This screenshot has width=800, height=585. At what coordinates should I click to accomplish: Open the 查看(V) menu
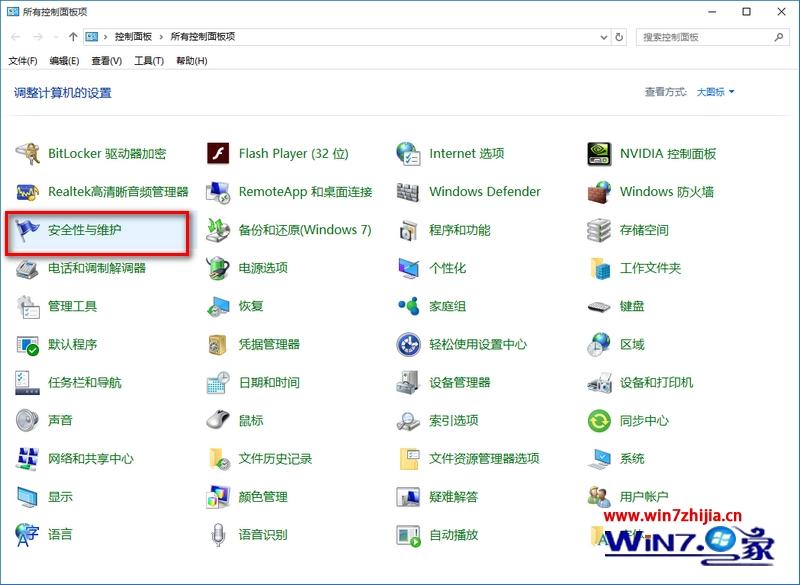click(107, 61)
